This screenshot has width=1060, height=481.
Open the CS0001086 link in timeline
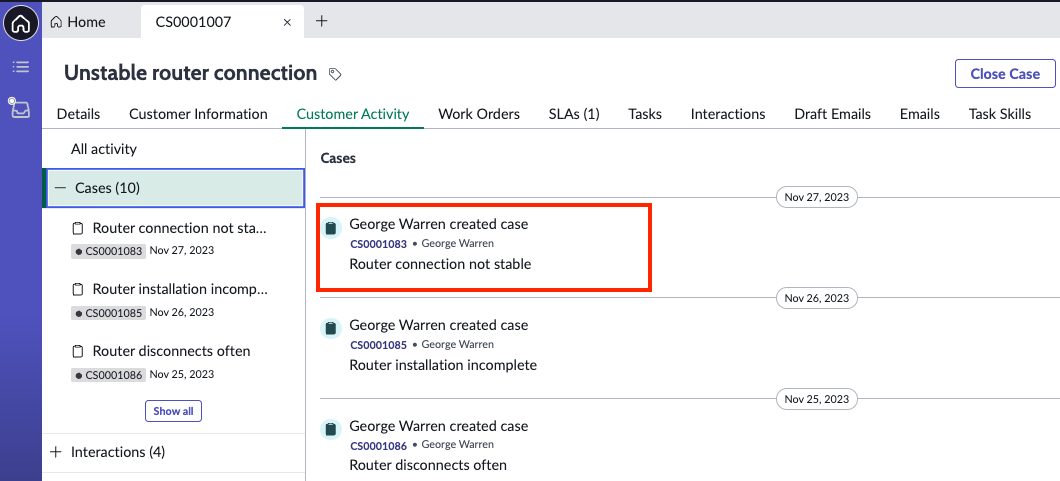click(x=378, y=445)
